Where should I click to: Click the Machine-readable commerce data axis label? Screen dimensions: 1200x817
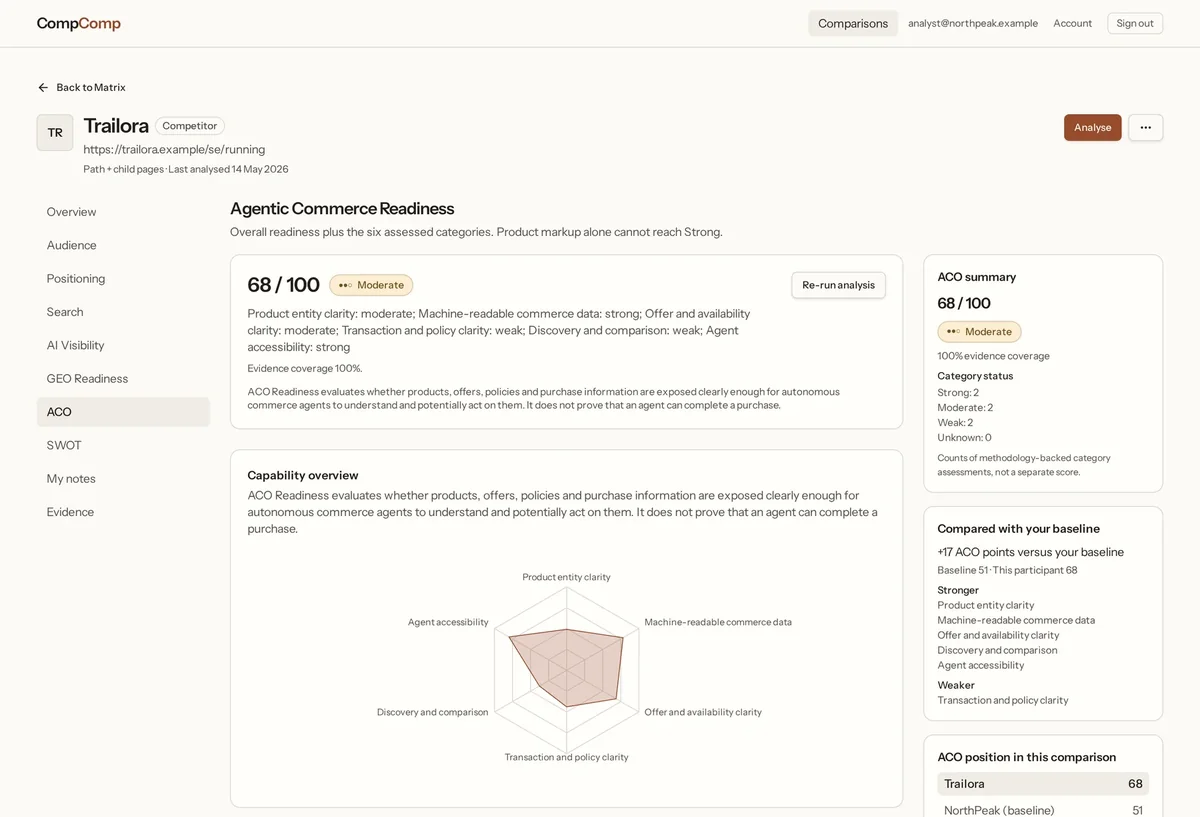click(718, 622)
